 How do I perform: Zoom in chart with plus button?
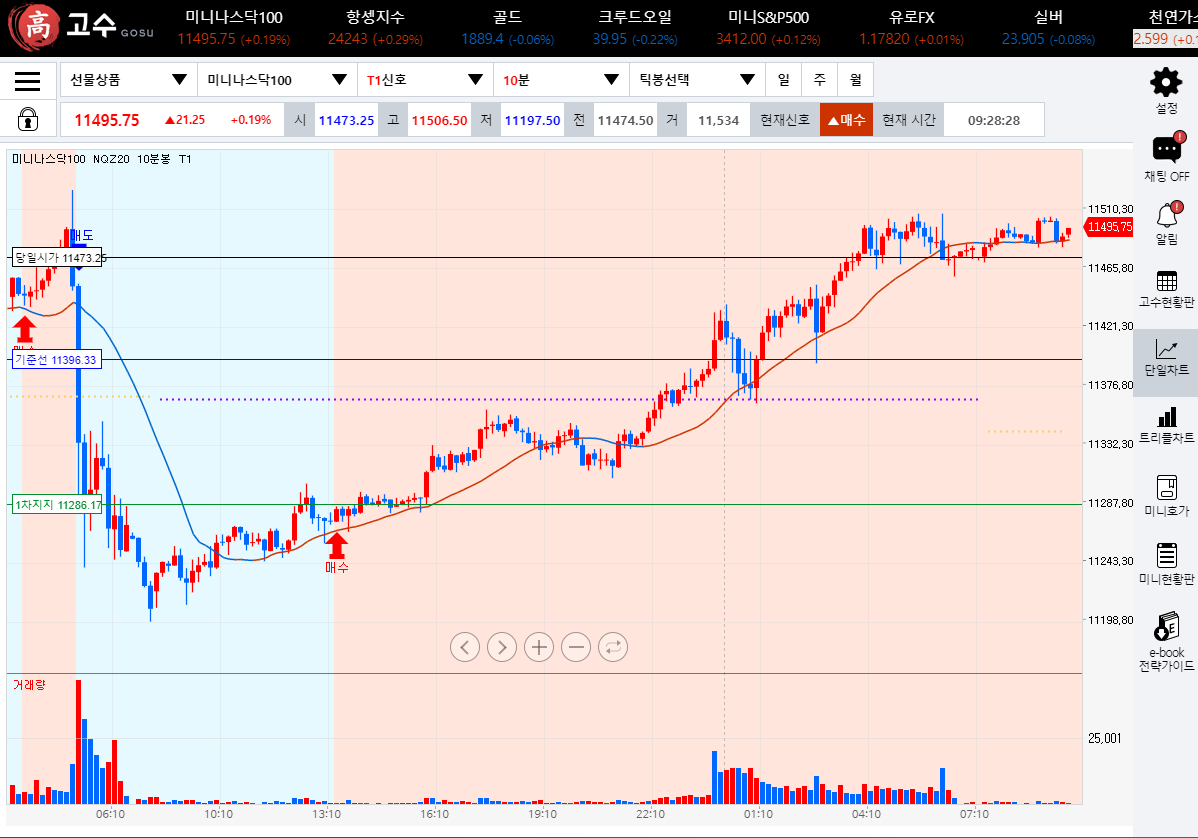(x=539, y=647)
